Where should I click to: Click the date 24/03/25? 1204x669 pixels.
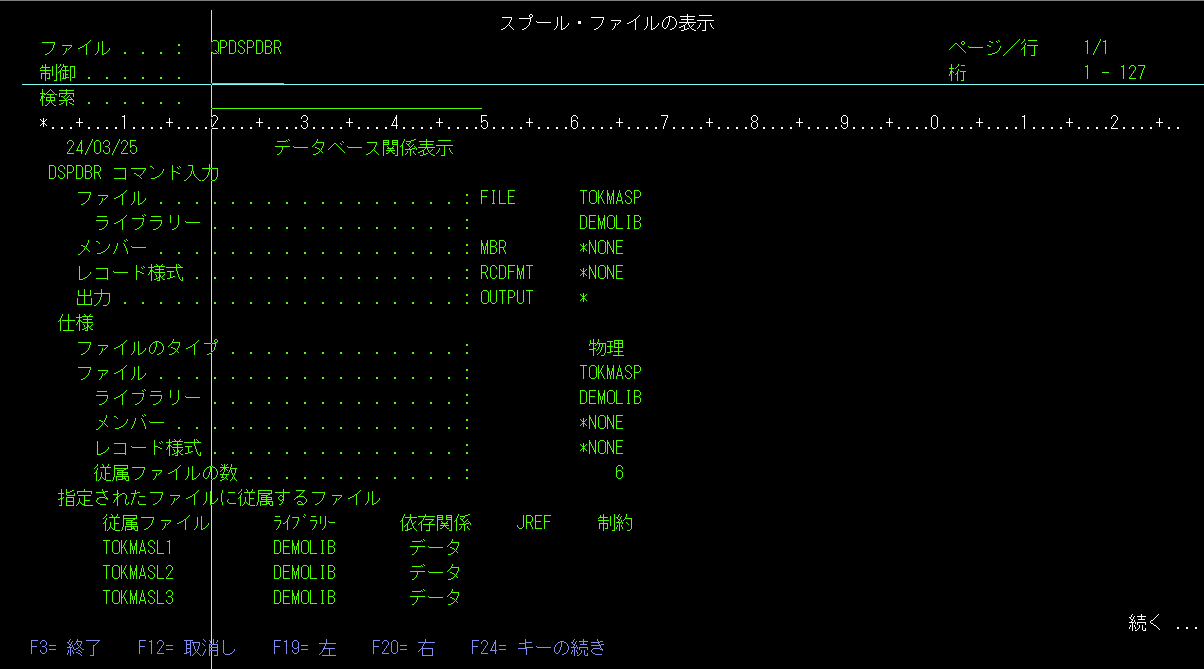[102, 148]
